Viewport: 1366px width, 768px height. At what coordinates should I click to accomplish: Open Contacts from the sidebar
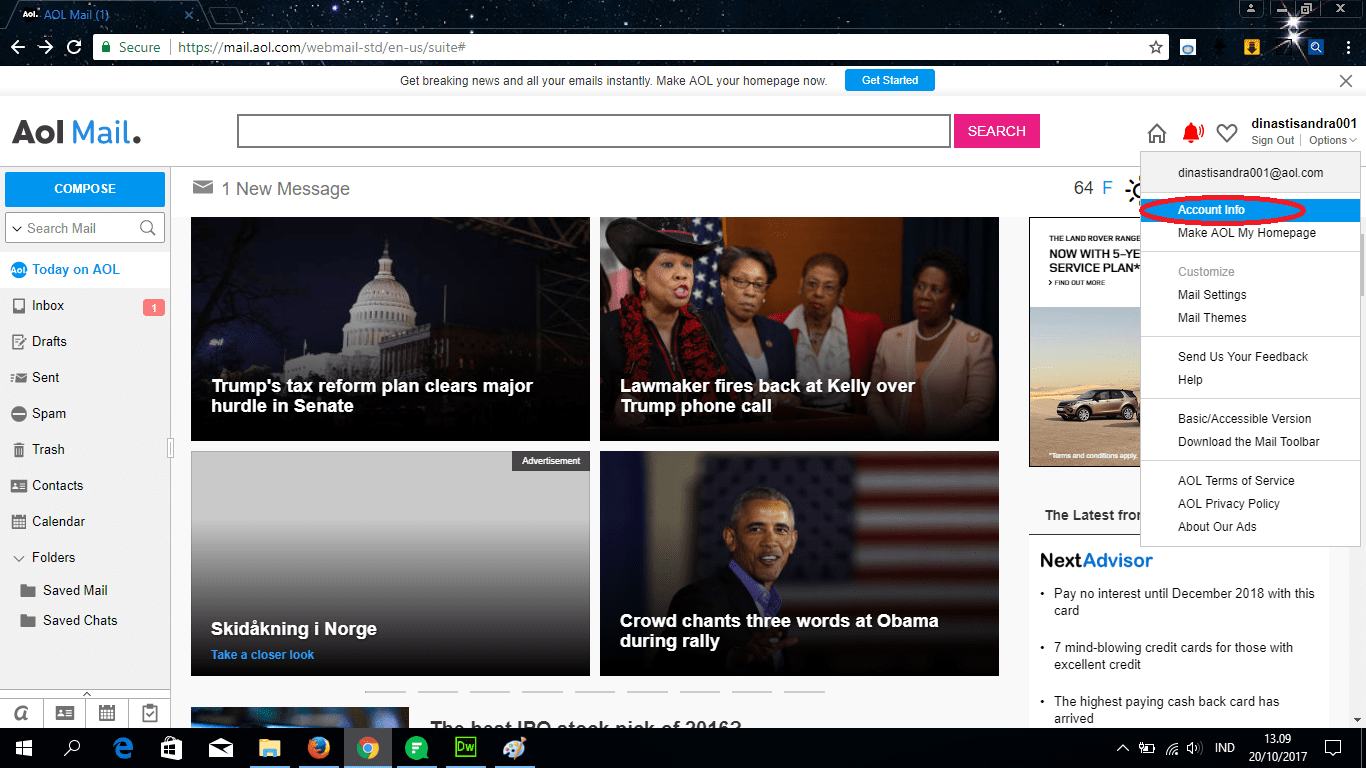(x=57, y=486)
